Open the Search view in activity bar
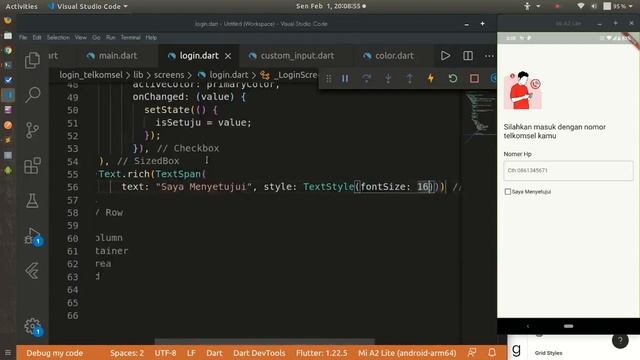Screen dimensions: 640x360 (32, 95)
